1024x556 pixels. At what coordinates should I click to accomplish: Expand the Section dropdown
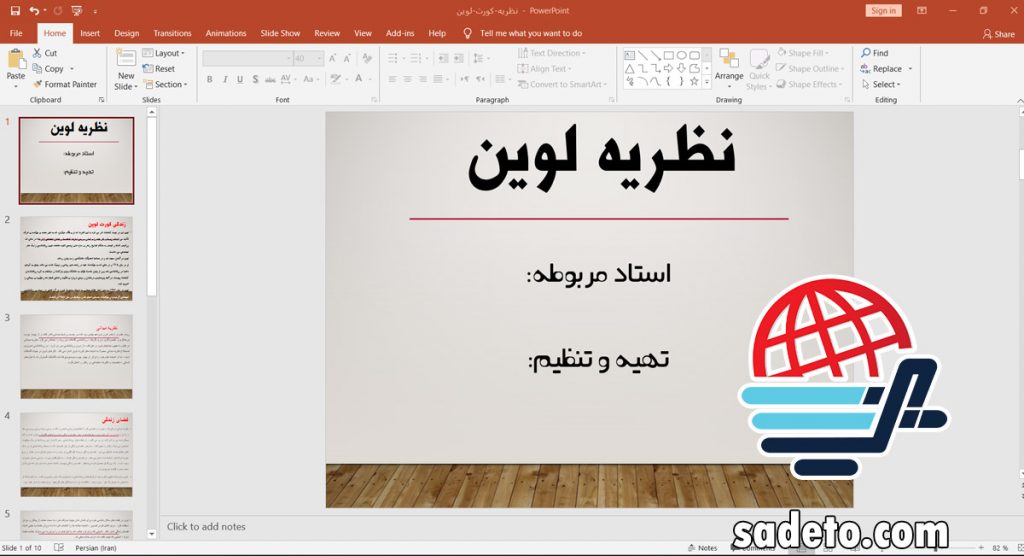click(165, 84)
